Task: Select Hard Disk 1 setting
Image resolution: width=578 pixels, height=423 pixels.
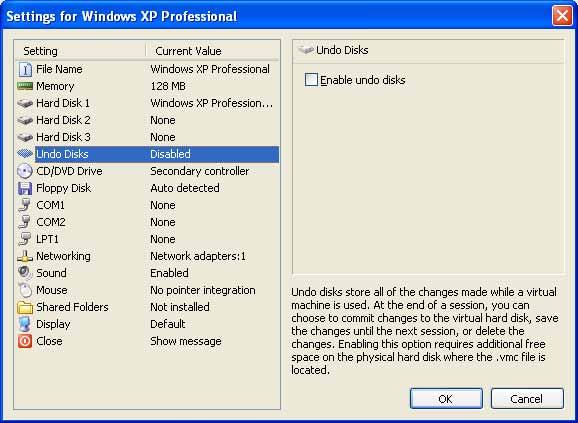Action: tap(147, 103)
